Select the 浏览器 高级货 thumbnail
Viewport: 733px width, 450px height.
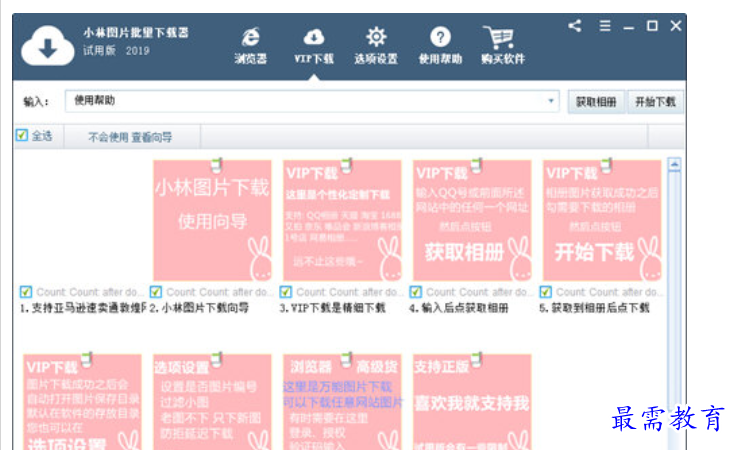tap(342, 402)
